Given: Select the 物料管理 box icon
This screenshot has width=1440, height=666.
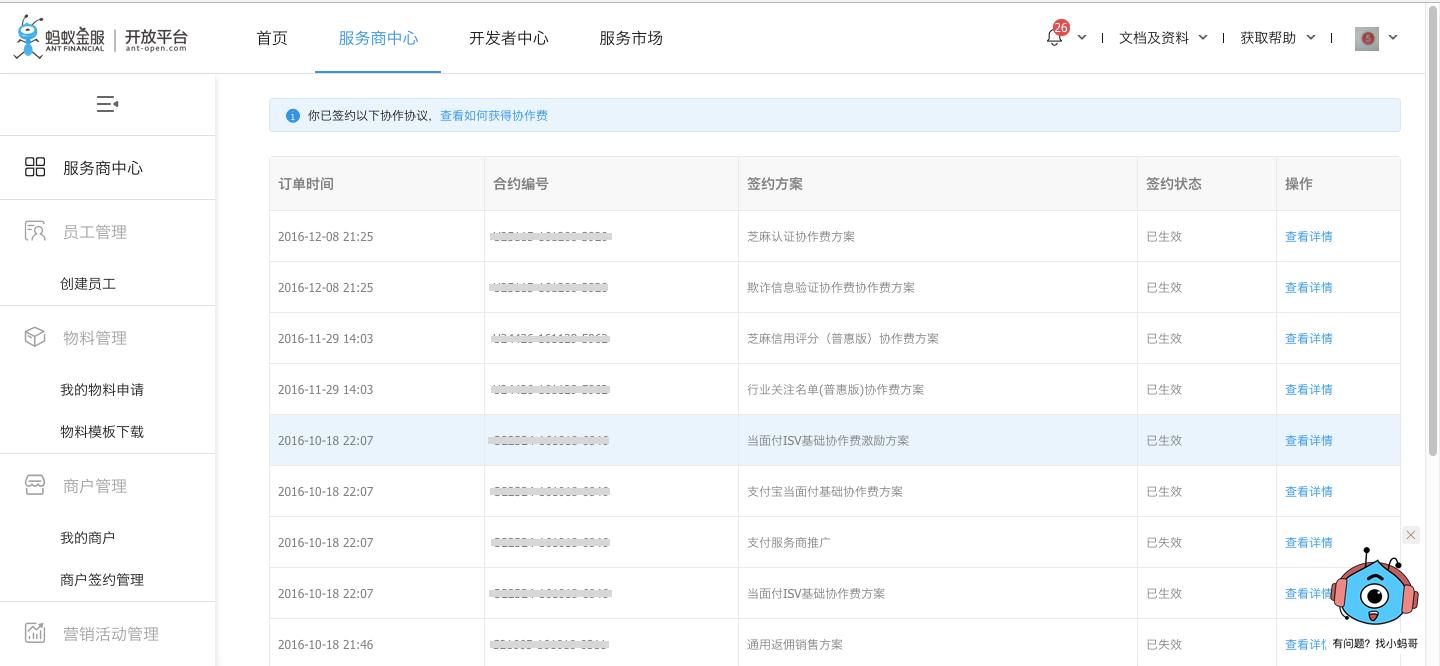Looking at the screenshot, I should (x=34, y=337).
